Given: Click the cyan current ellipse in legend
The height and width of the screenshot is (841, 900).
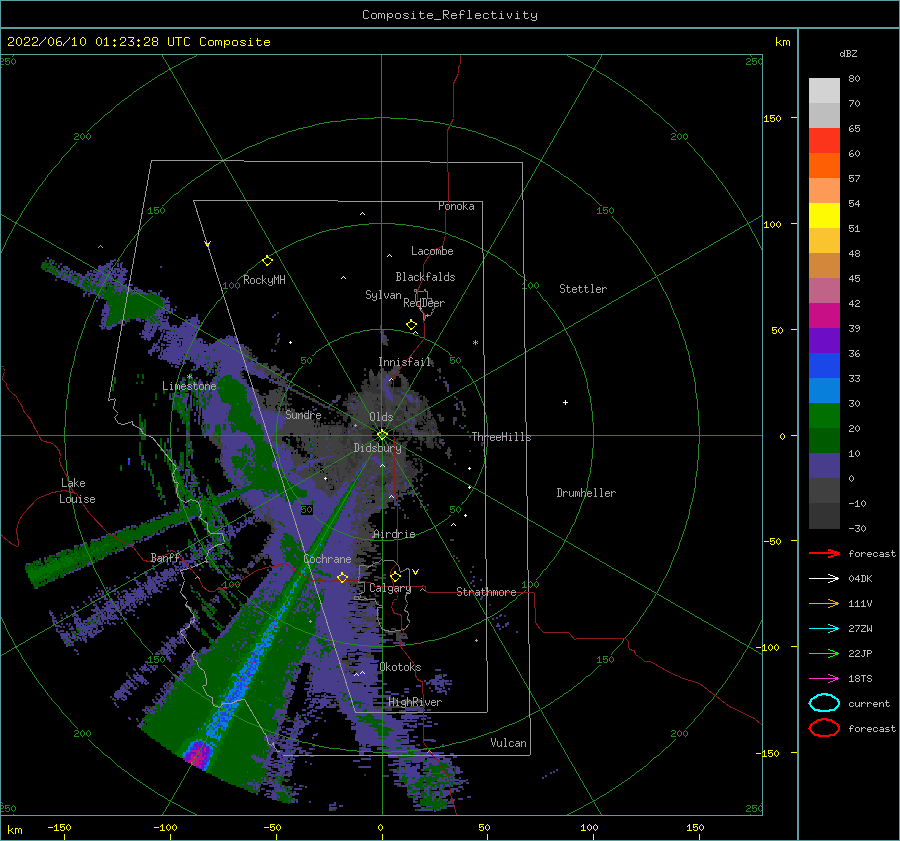Looking at the screenshot, I should pos(824,703).
